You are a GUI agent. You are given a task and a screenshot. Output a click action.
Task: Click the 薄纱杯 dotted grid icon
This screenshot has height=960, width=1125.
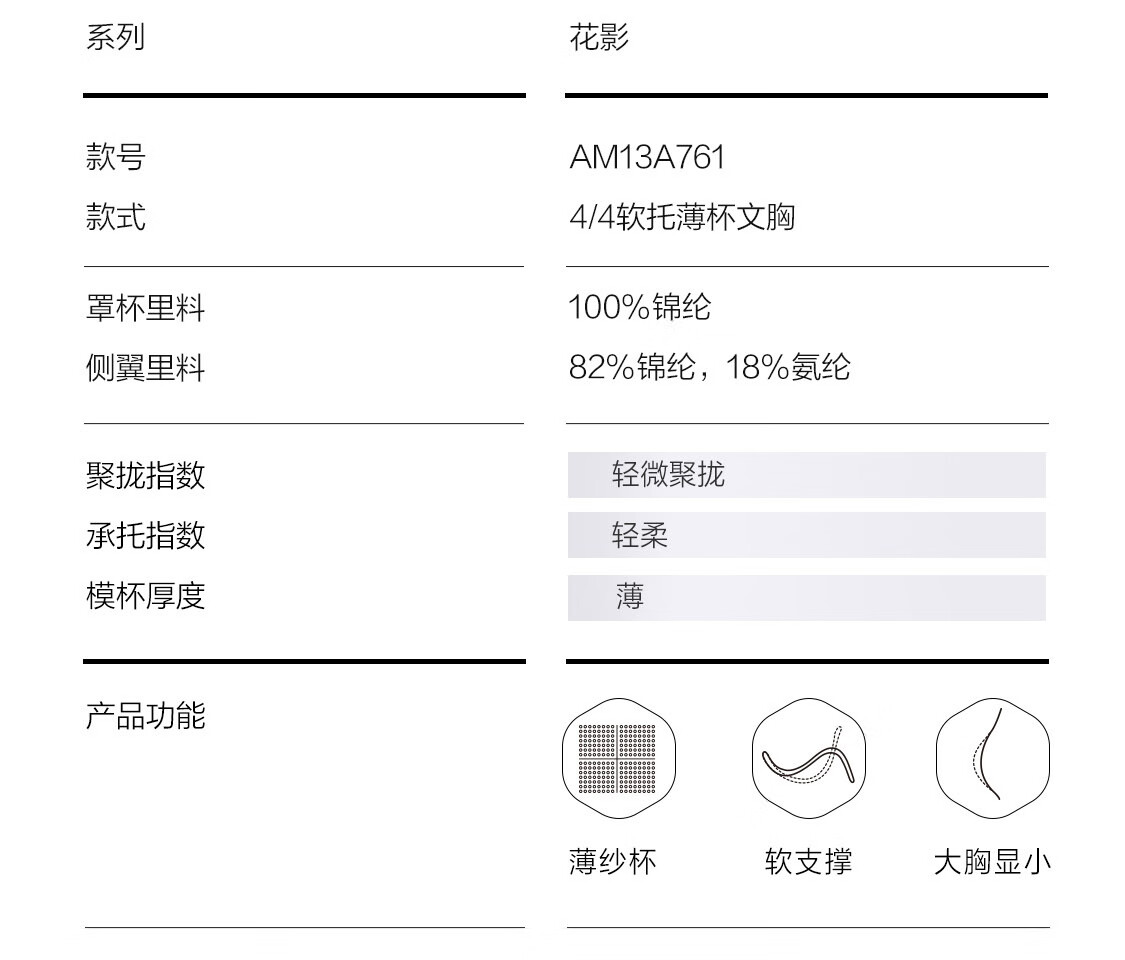tap(618, 758)
